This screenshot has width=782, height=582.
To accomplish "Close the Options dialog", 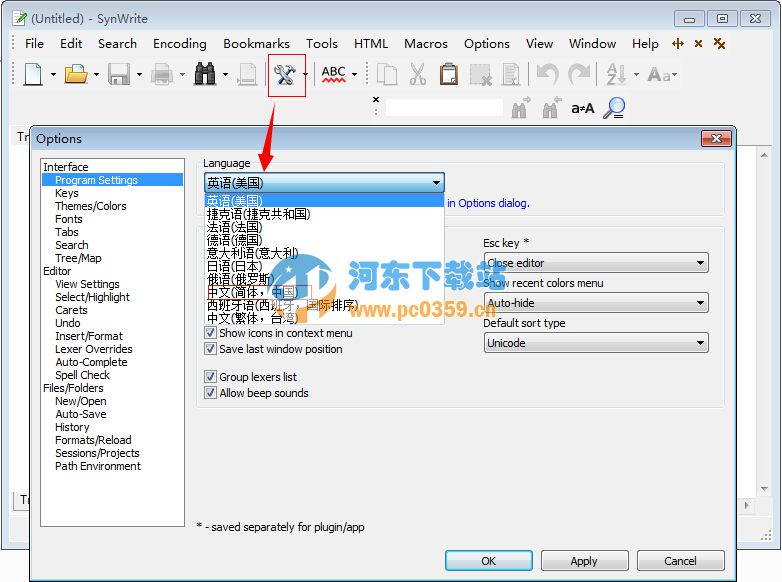I will click(716, 138).
